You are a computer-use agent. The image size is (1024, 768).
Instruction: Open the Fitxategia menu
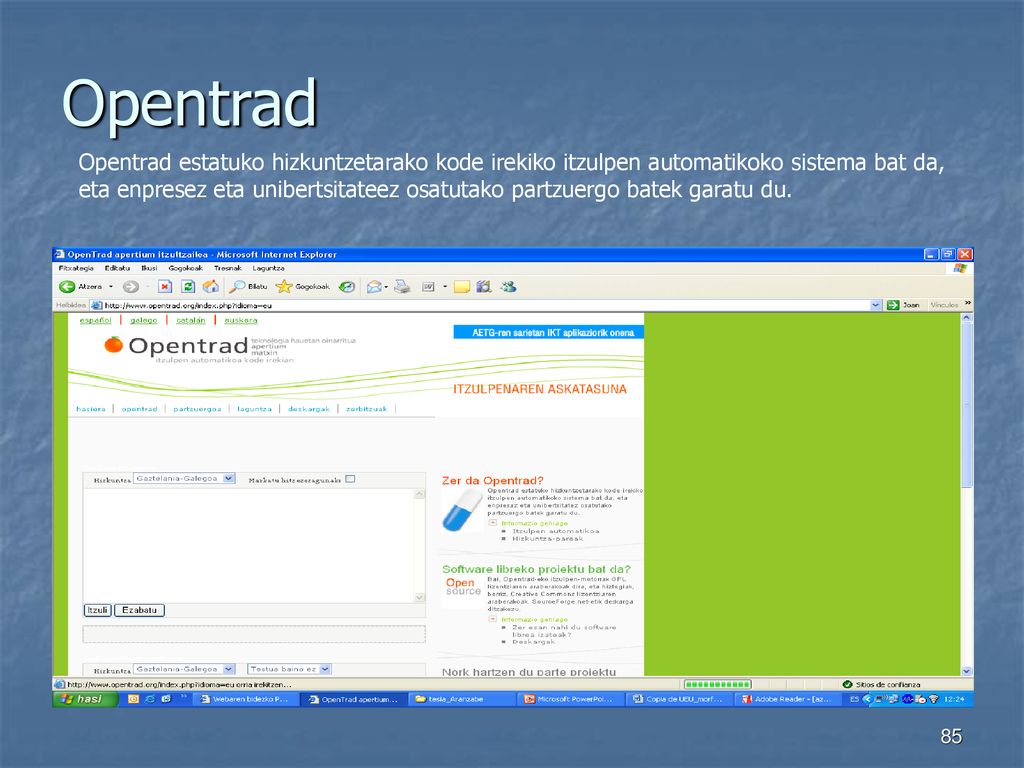point(76,268)
